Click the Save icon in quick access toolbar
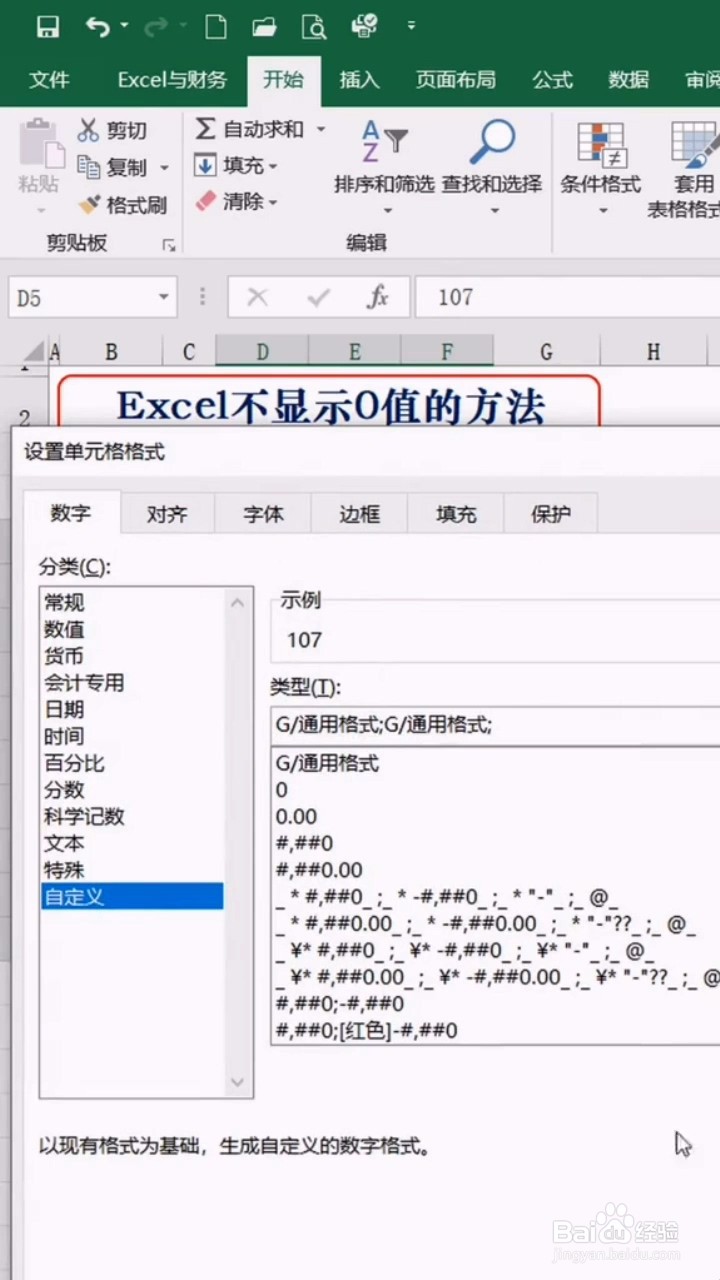Image resolution: width=720 pixels, height=1280 pixels. (x=47, y=27)
